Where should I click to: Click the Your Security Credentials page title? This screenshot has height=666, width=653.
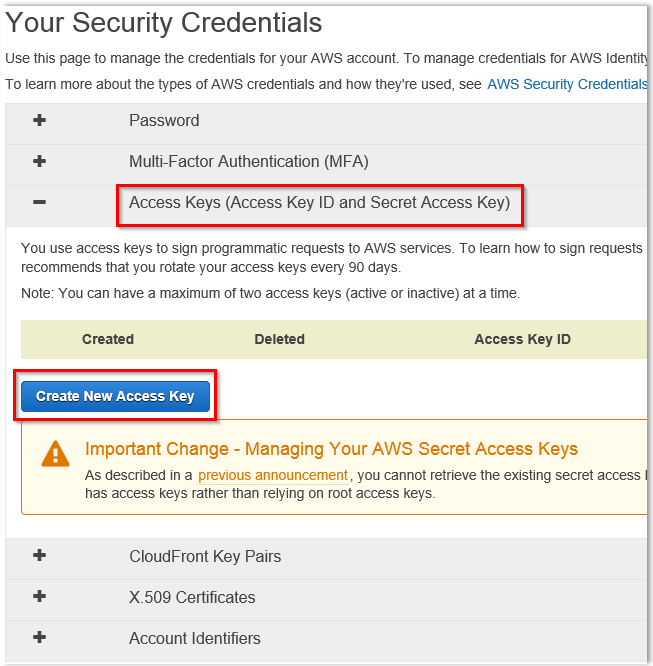click(x=164, y=22)
